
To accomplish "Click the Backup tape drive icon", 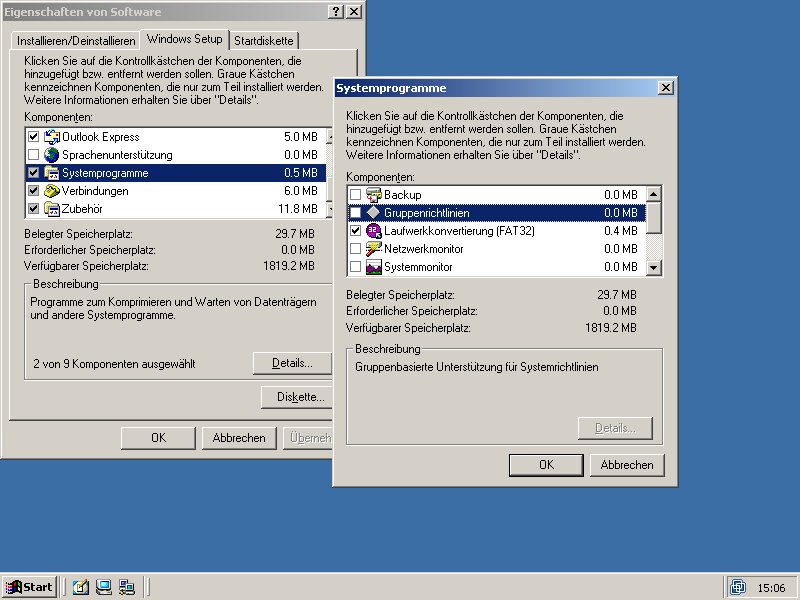I will 374,194.
